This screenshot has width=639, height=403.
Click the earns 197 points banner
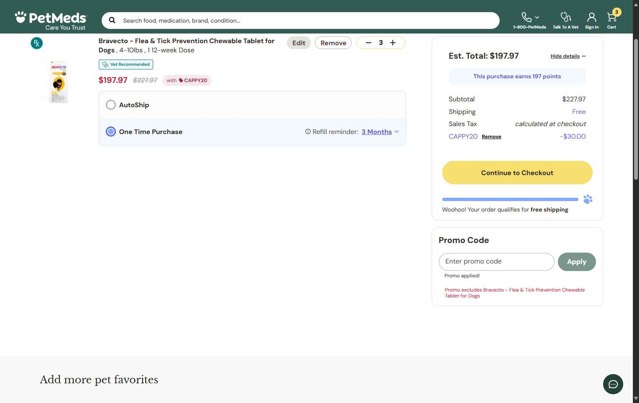[517, 76]
